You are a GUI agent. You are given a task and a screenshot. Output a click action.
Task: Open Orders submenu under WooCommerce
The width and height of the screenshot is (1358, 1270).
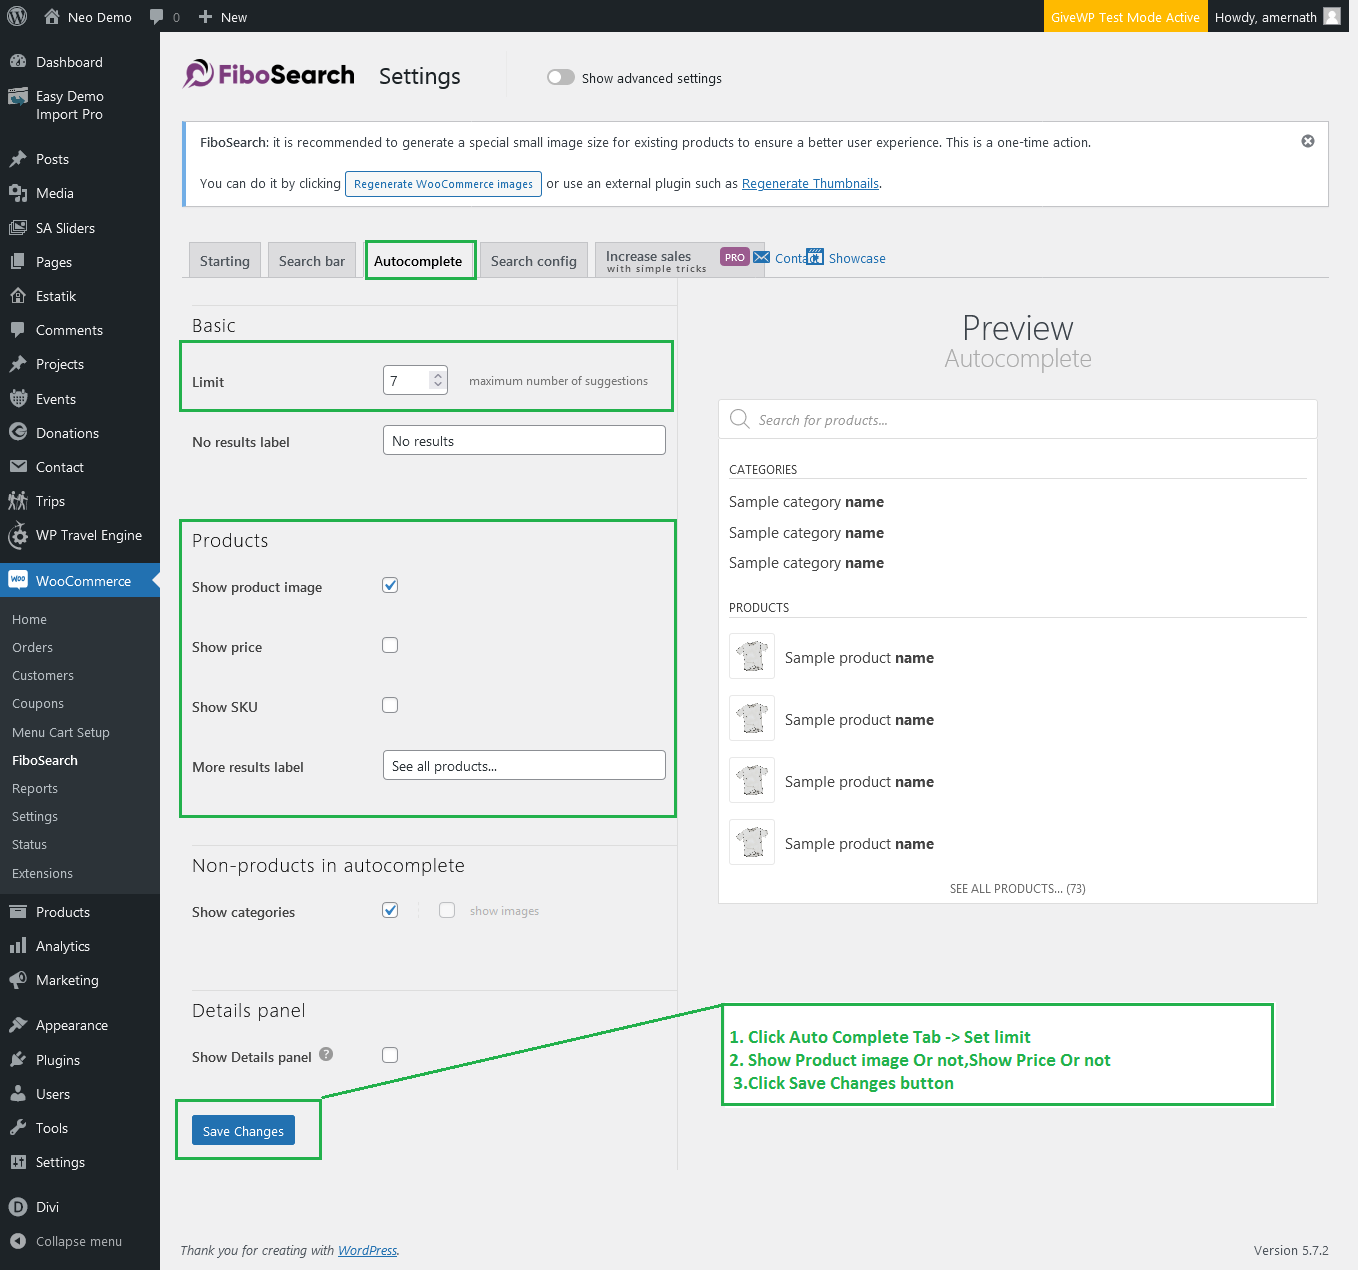click(x=33, y=647)
